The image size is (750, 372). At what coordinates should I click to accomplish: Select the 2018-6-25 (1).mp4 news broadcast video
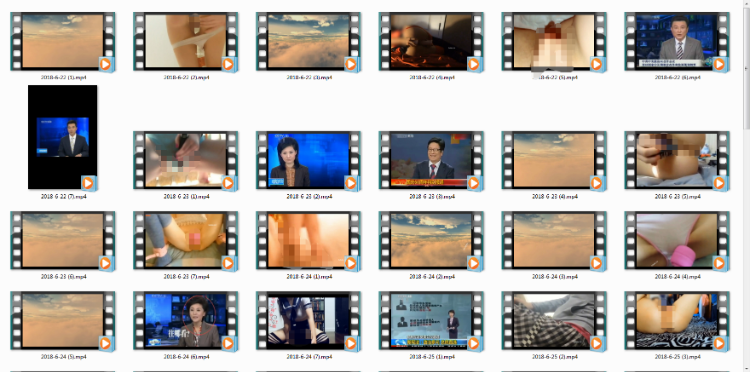[x=431, y=320]
